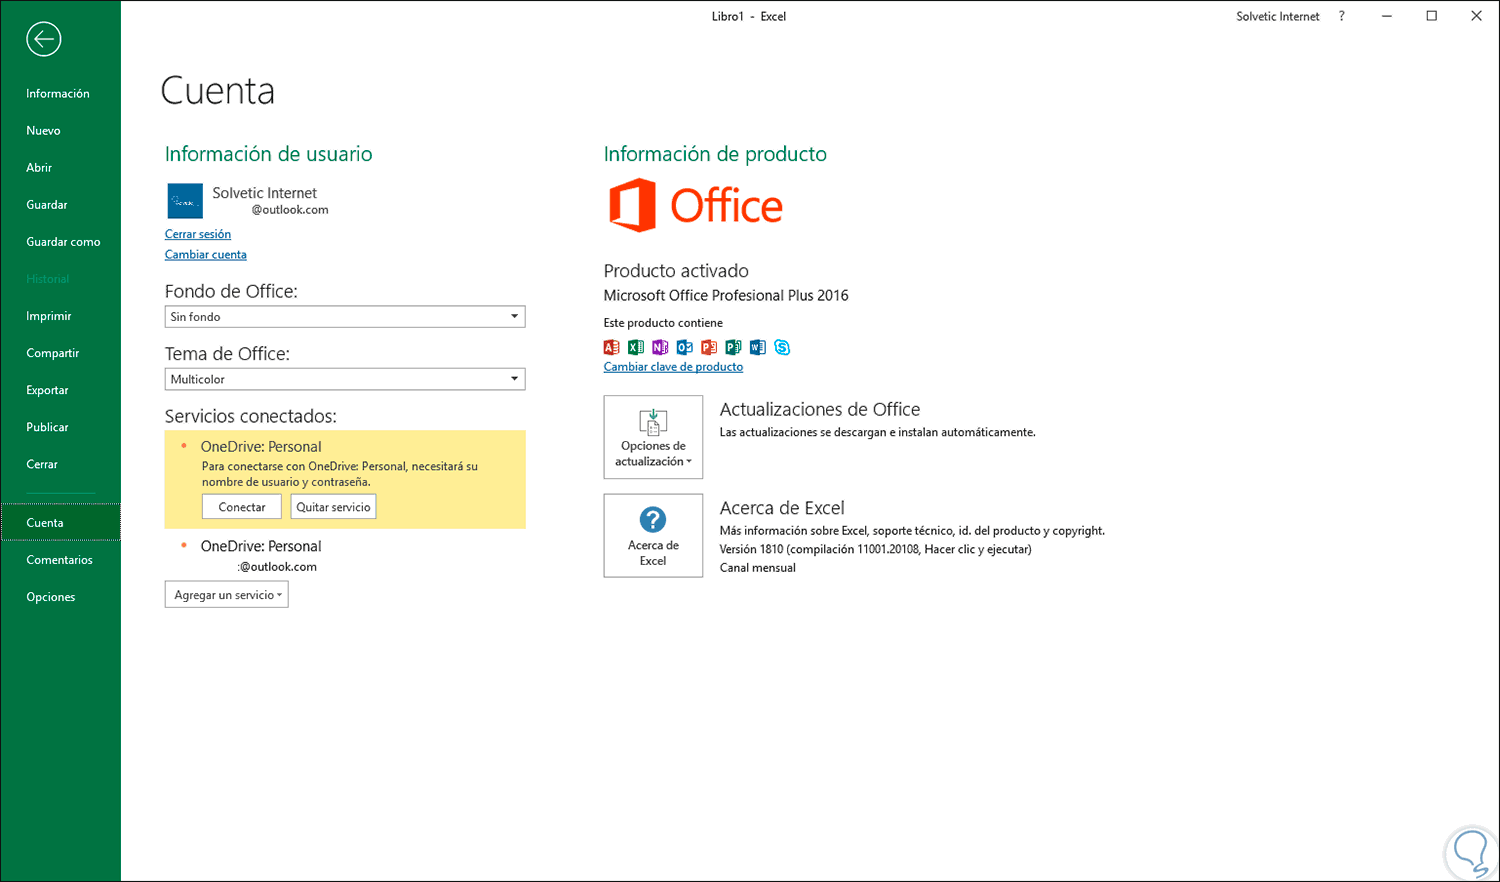Click the Excel product icon
This screenshot has width=1500, height=882.
[636, 347]
